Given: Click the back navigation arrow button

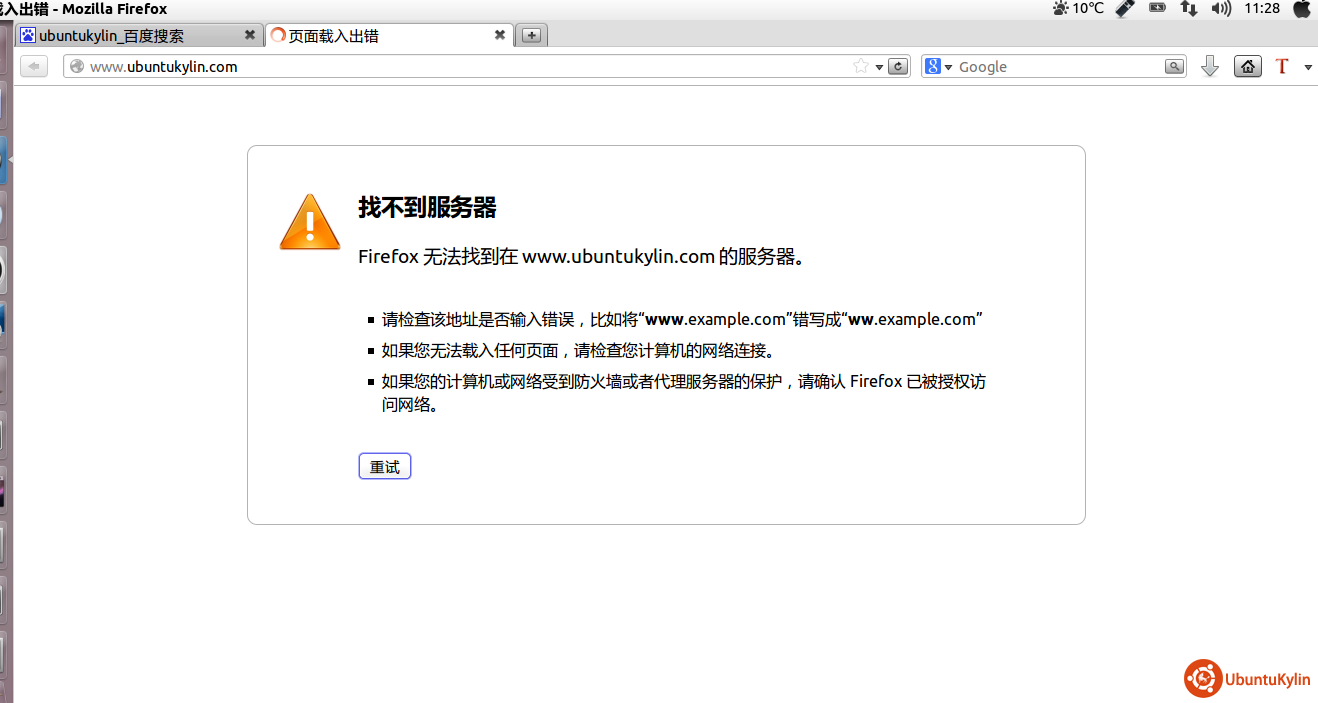Looking at the screenshot, I should 34,67.
